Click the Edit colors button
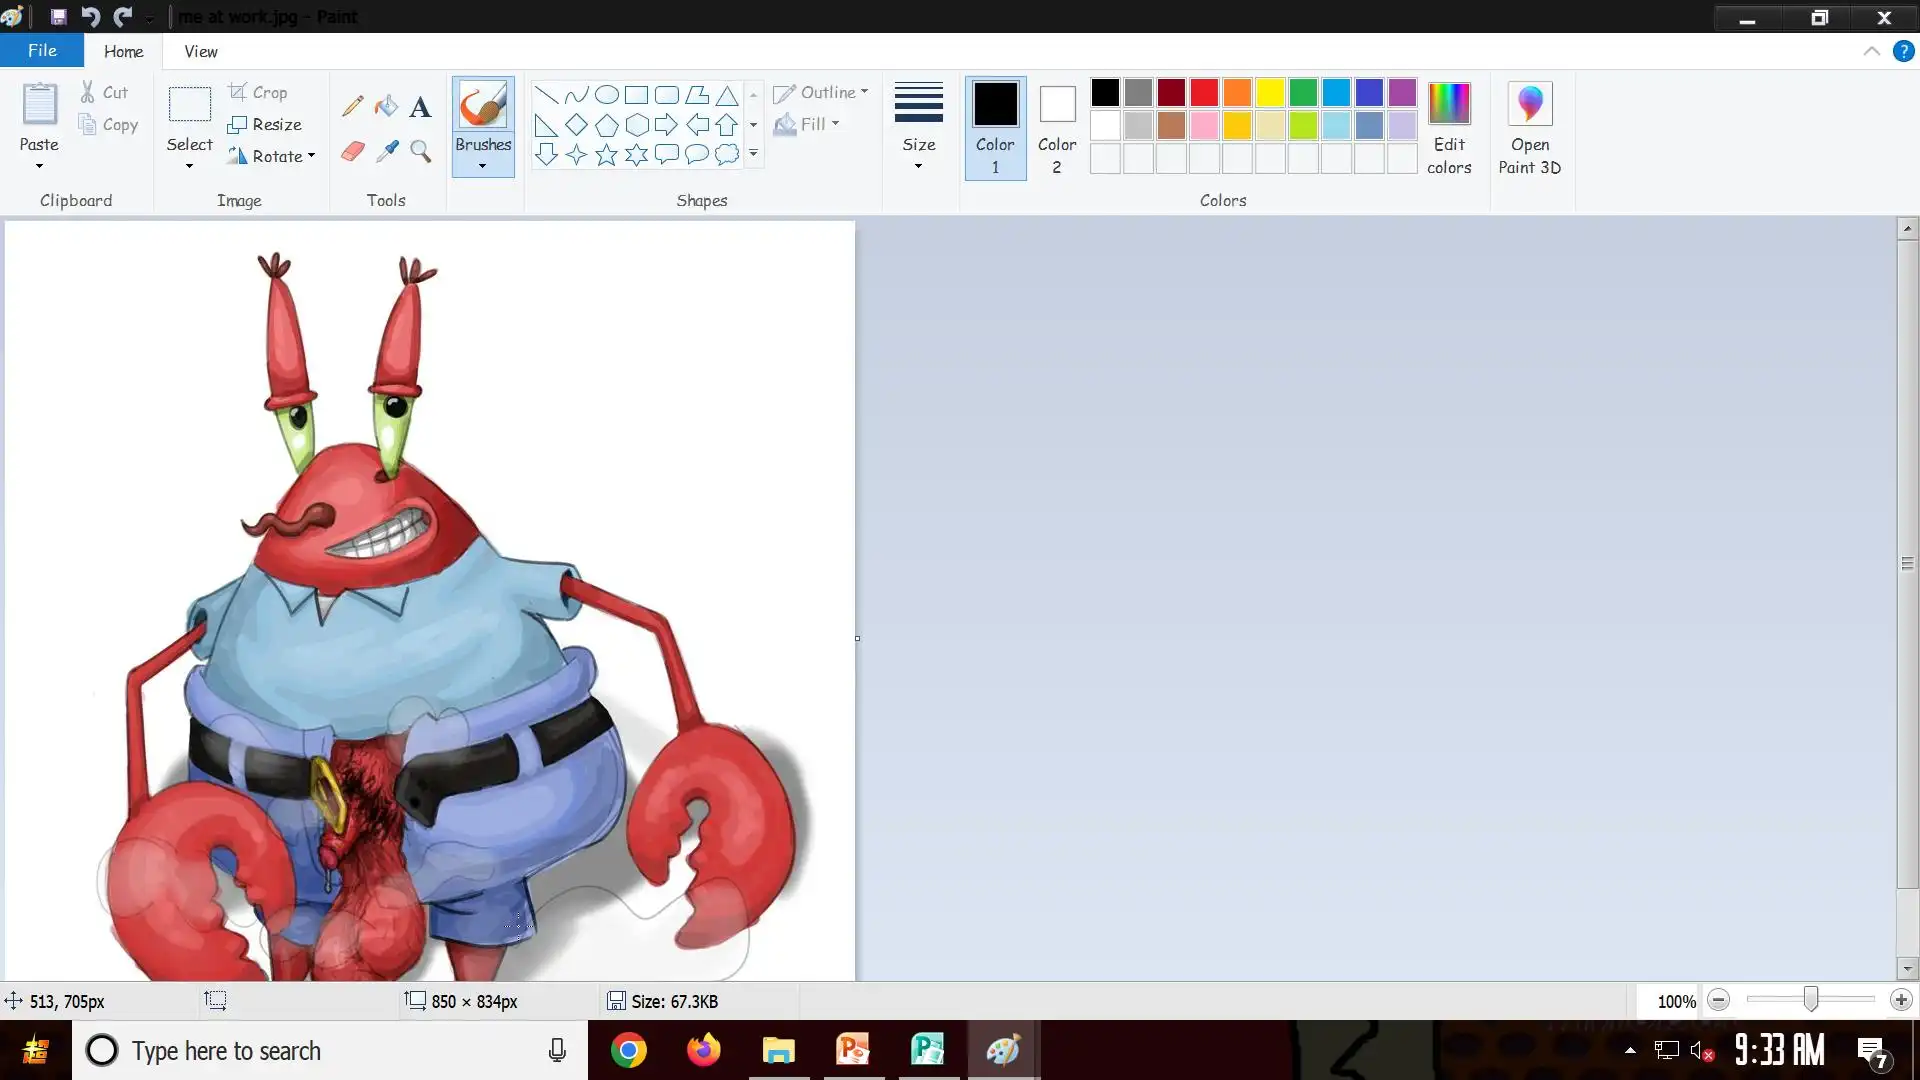This screenshot has height=1080, width=1920. 1449,128
